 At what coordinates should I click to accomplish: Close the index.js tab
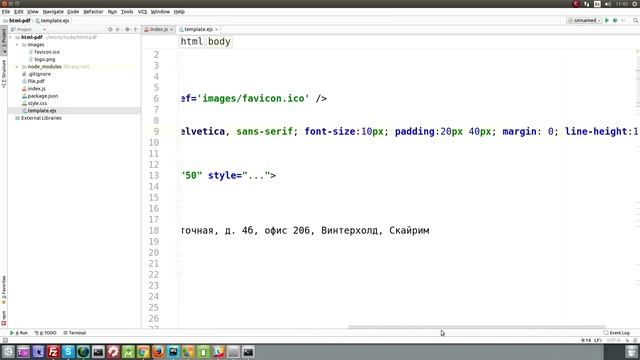click(171, 29)
